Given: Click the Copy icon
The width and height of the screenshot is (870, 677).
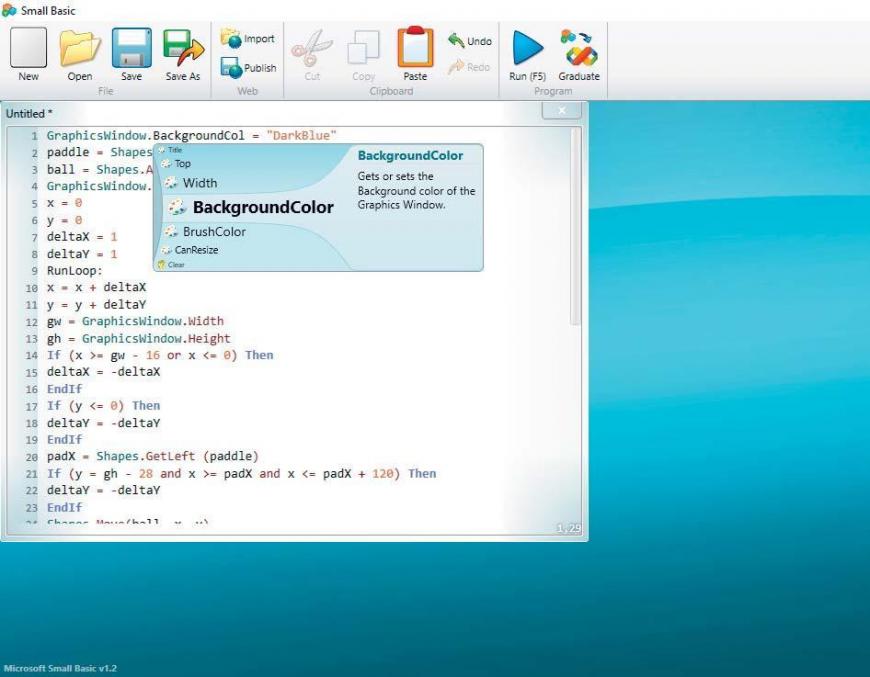Looking at the screenshot, I should [363, 48].
